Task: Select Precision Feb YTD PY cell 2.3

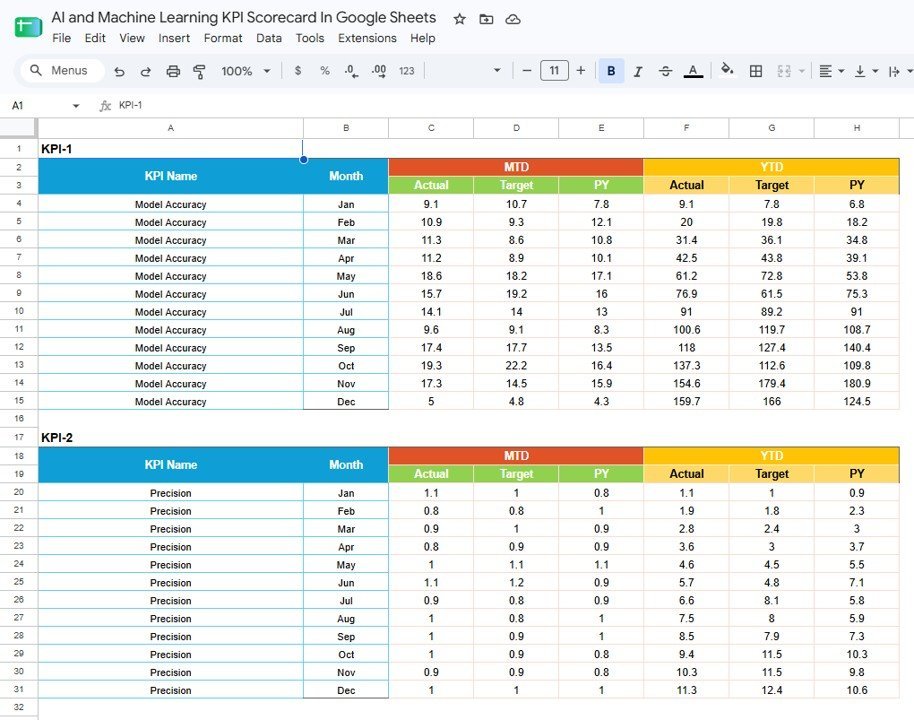Action: tap(856, 511)
